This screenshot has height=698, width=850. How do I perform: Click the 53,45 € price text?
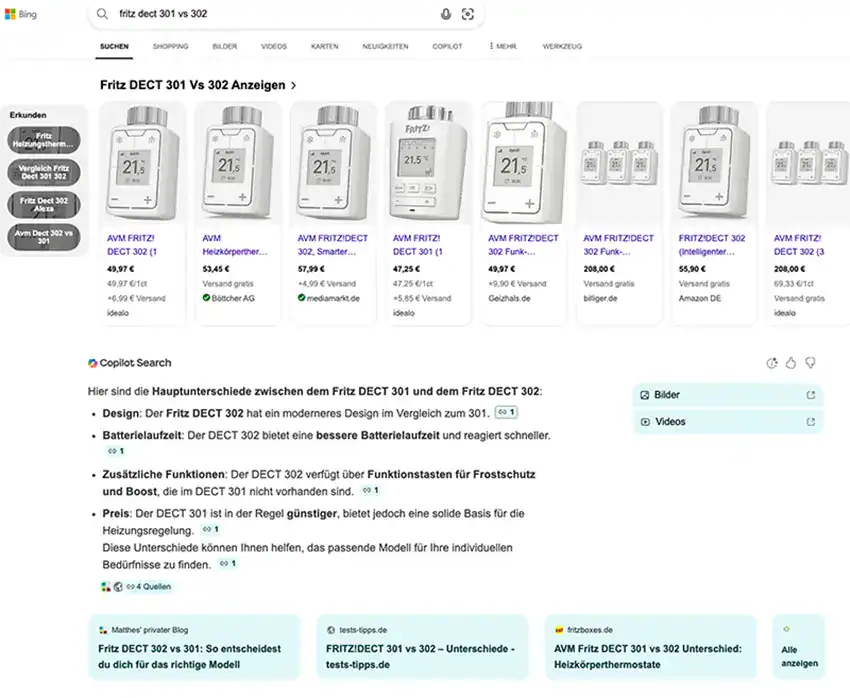point(216,269)
